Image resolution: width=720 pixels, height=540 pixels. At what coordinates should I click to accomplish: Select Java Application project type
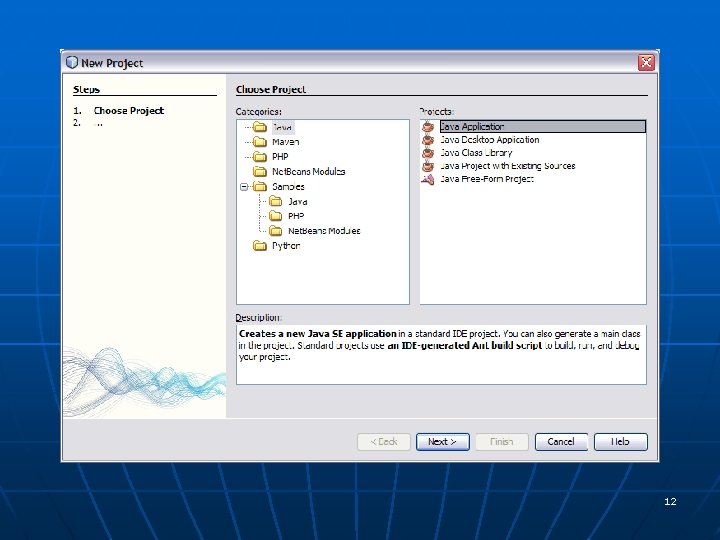543,126
